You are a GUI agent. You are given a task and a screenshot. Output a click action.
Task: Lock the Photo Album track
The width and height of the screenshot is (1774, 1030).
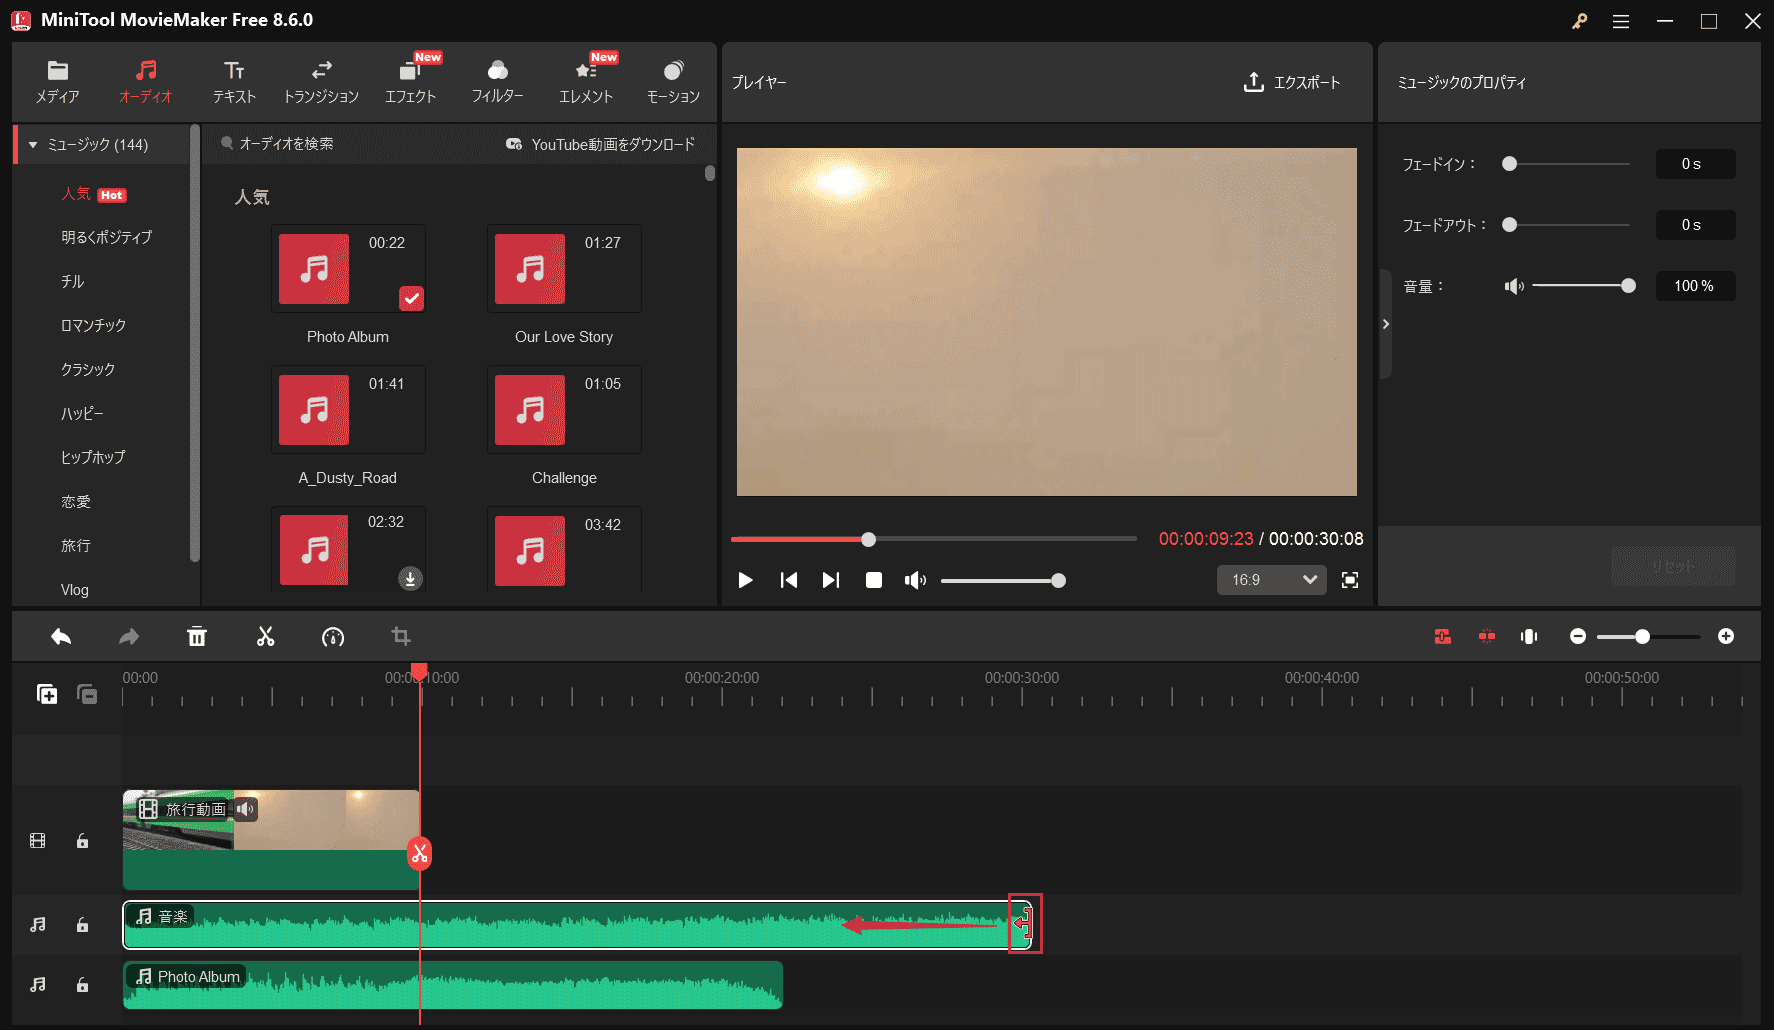[x=82, y=985]
